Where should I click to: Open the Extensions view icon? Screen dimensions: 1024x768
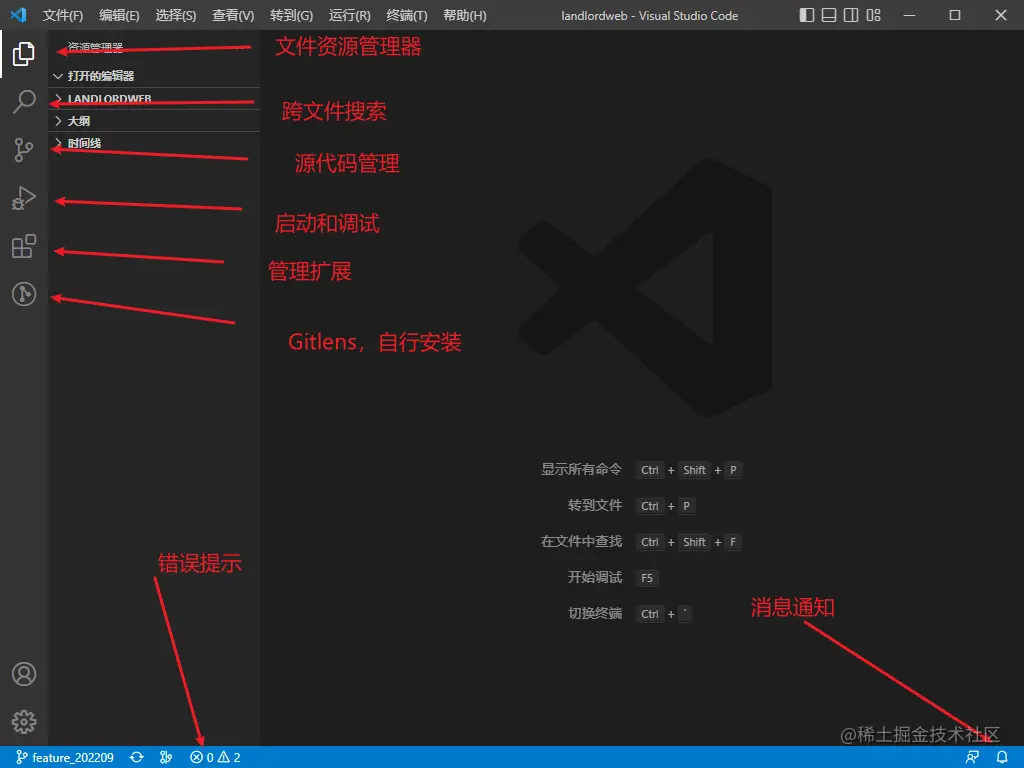(x=24, y=246)
